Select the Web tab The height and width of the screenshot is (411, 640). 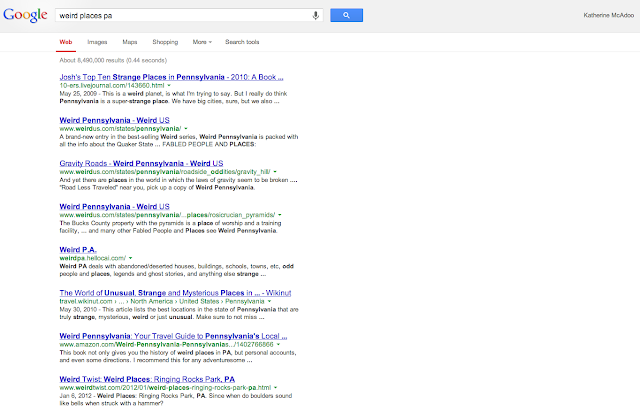[x=66, y=42]
